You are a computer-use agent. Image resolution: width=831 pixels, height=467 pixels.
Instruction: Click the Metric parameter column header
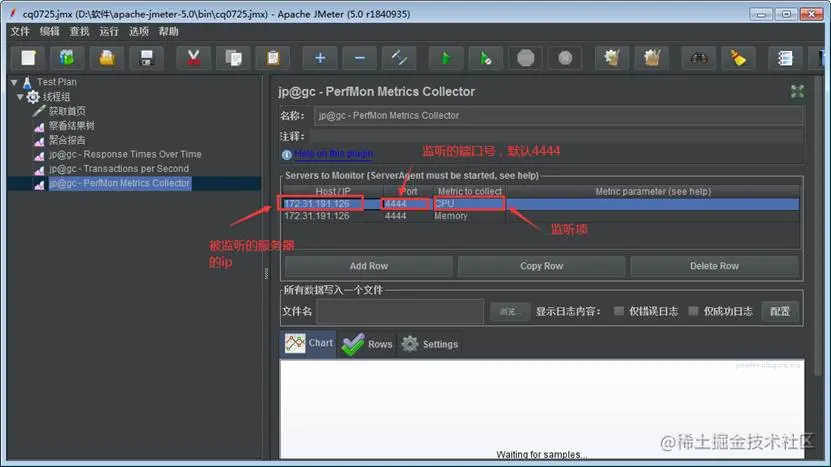(652, 191)
